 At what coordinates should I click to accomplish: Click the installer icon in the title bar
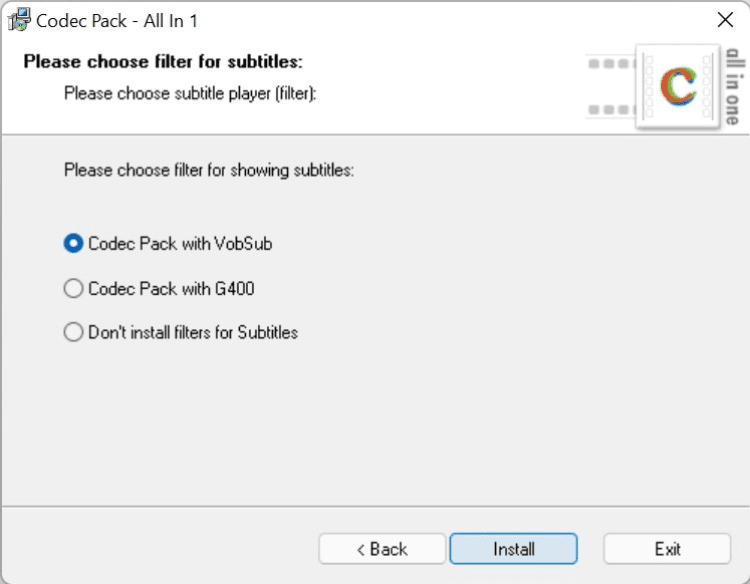19,20
